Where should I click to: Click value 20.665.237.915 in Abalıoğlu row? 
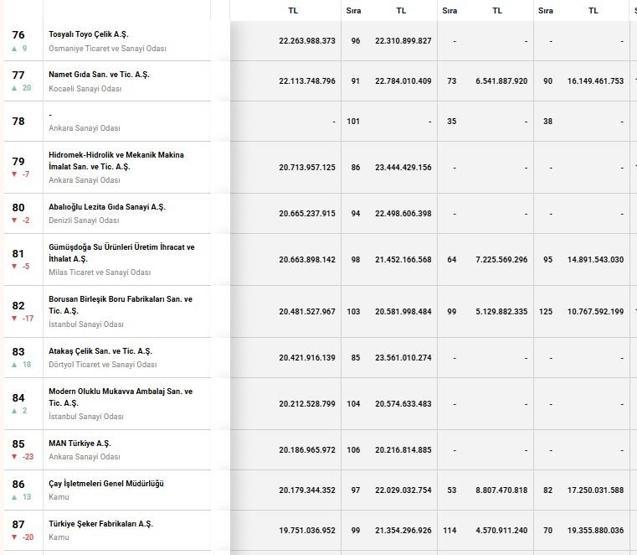[x=307, y=214]
